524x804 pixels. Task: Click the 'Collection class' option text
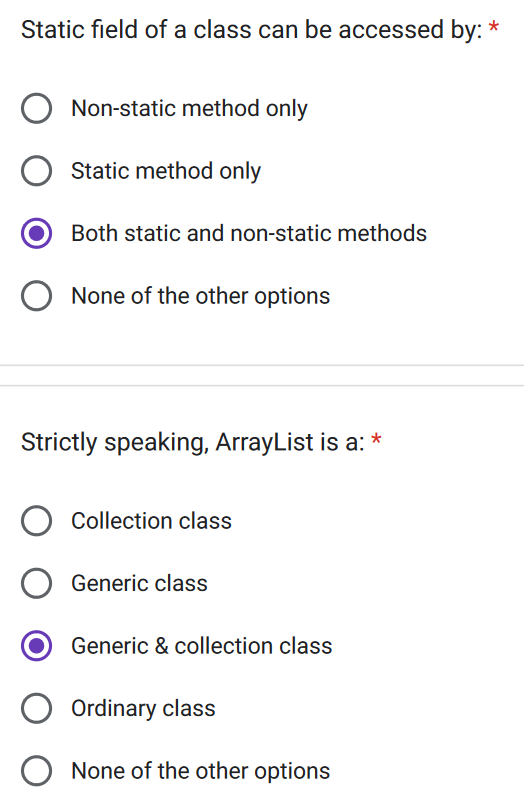[151, 521]
